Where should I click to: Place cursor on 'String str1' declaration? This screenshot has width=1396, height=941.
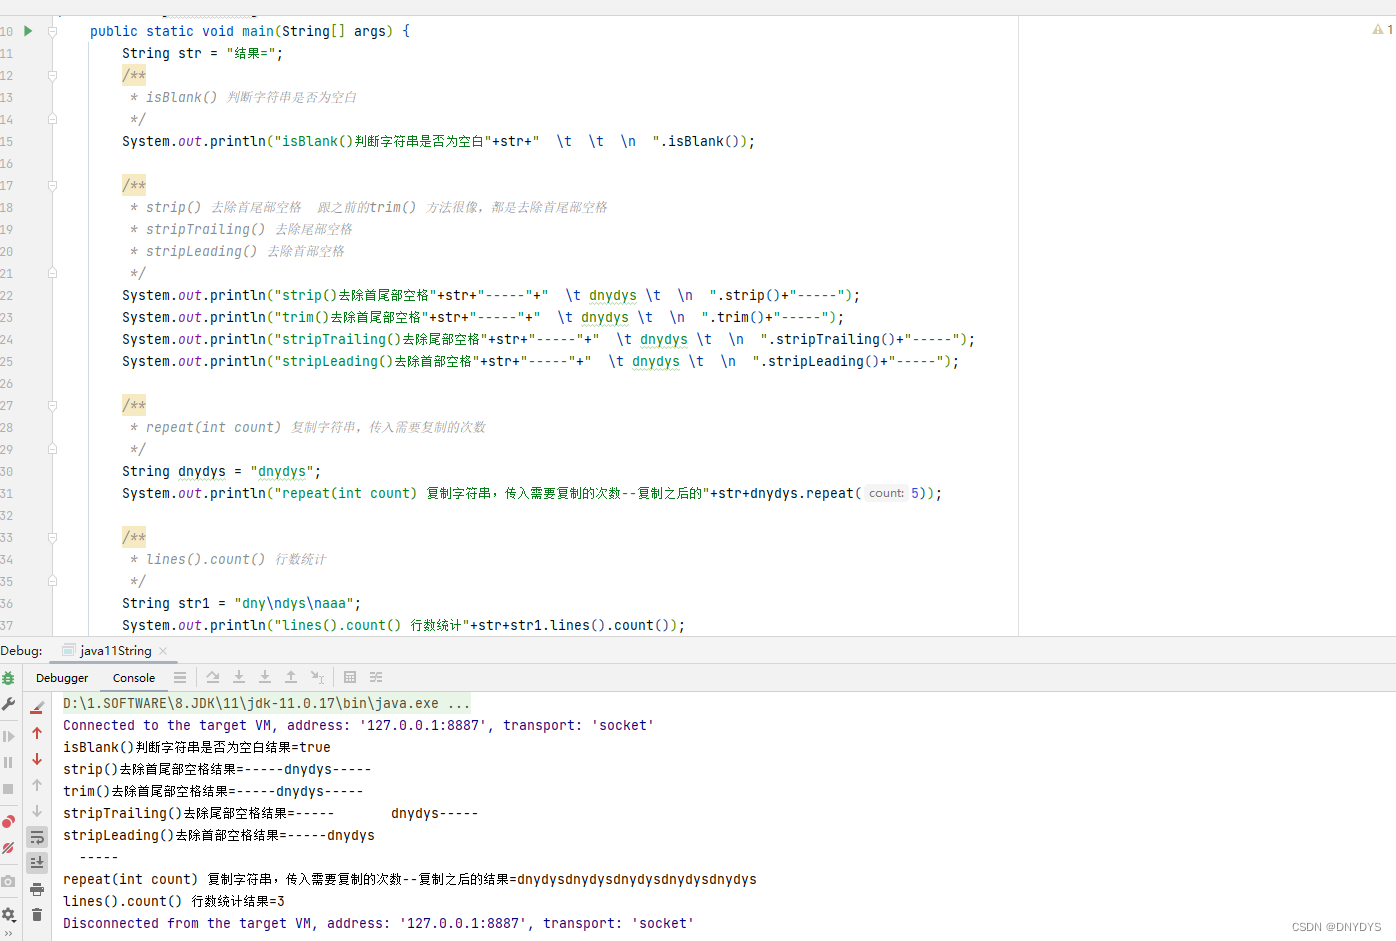pyautogui.click(x=241, y=603)
